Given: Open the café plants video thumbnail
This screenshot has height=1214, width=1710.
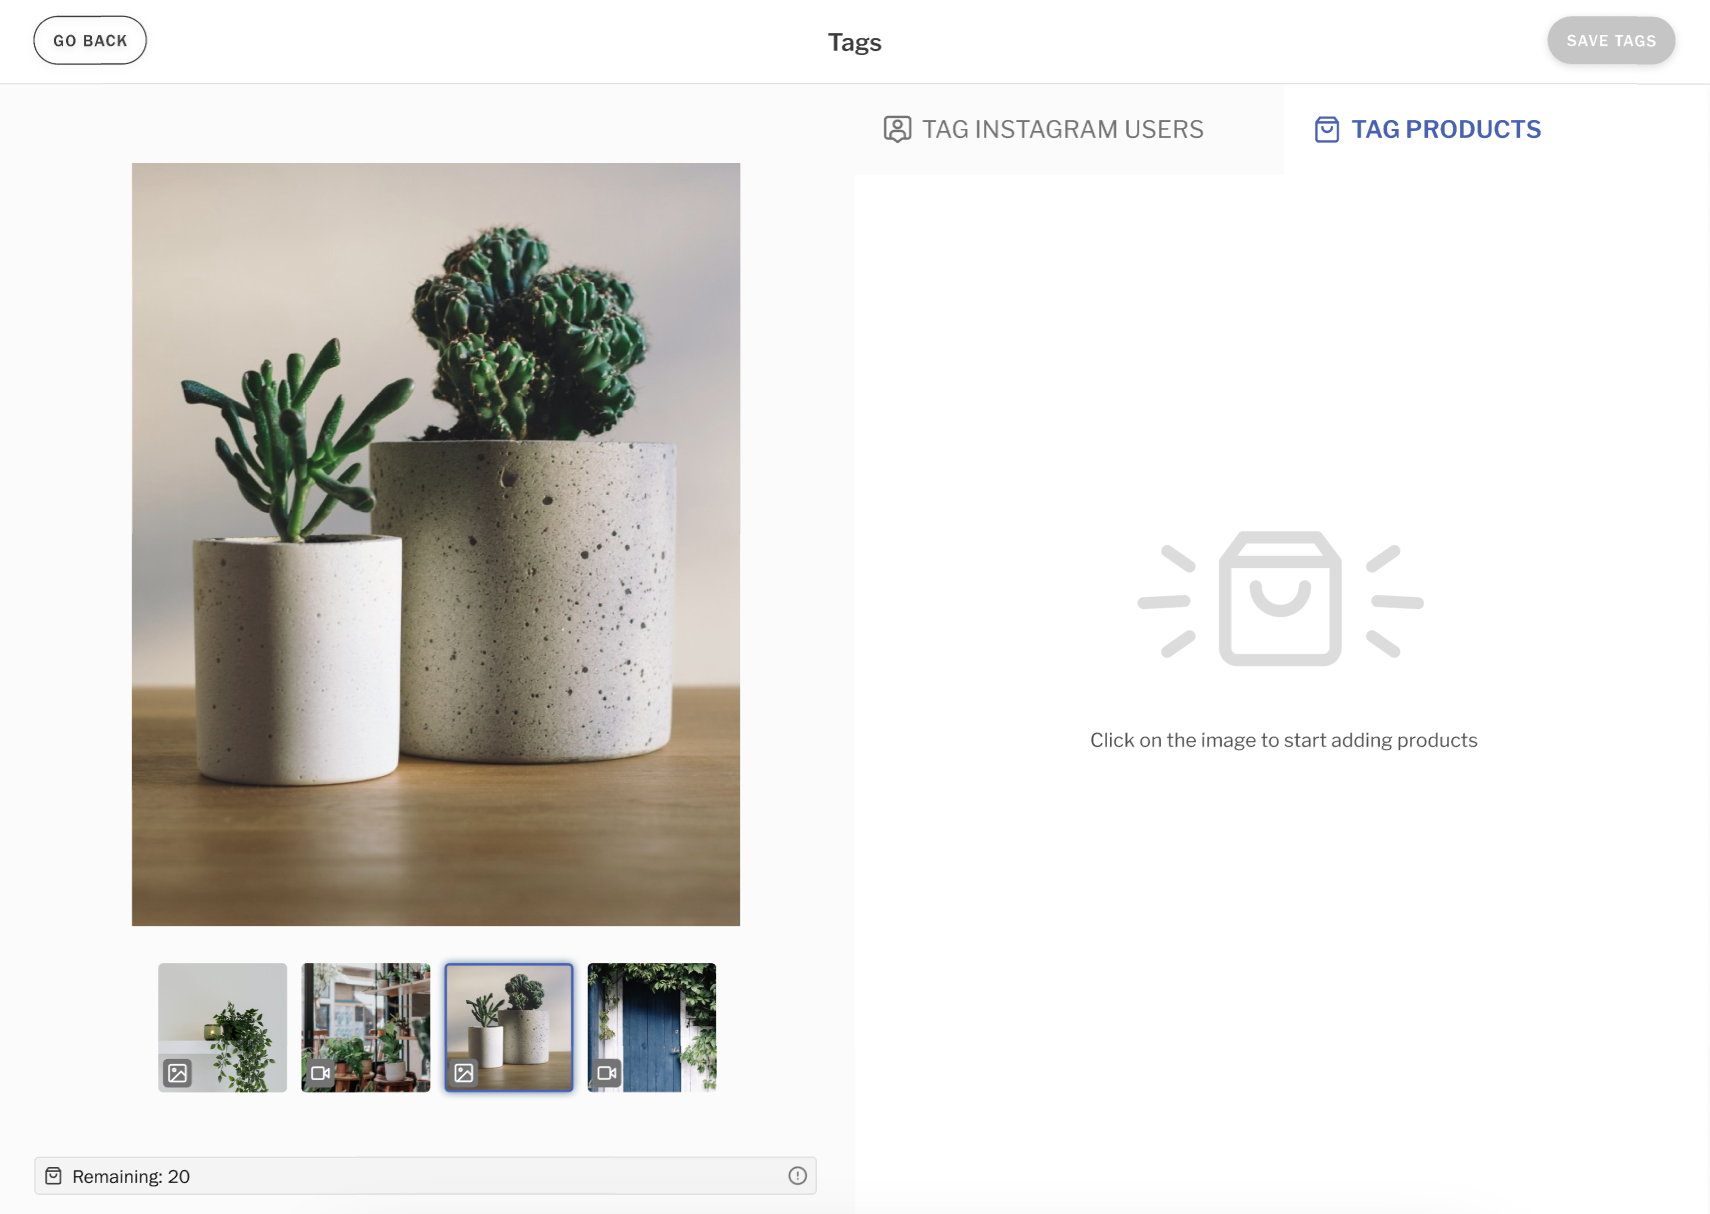Looking at the screenshot, I should coord(366,1027).
